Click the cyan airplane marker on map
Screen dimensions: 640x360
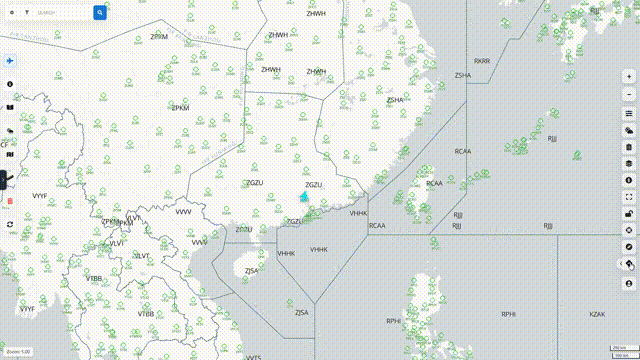point(304,197)
